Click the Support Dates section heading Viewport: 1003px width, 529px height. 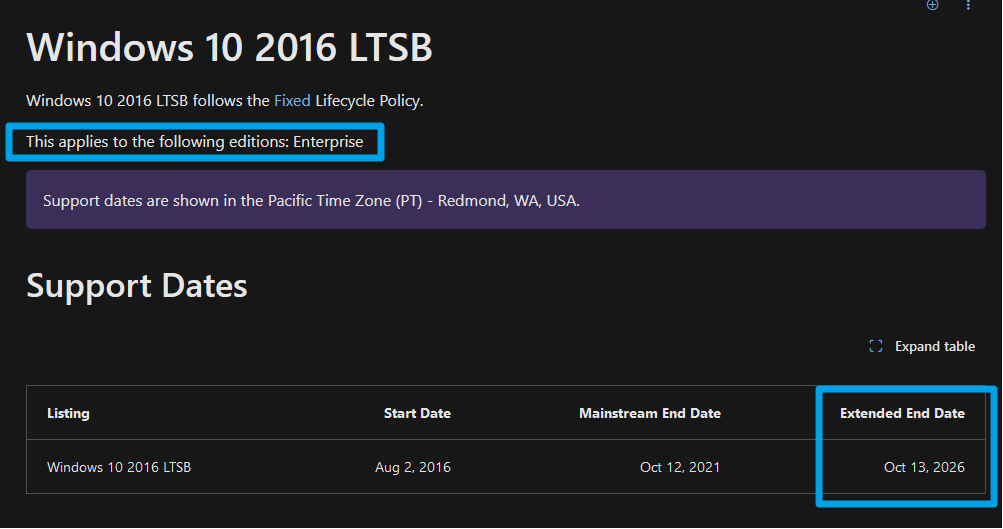pyautogui.click(x=137, y=285)
